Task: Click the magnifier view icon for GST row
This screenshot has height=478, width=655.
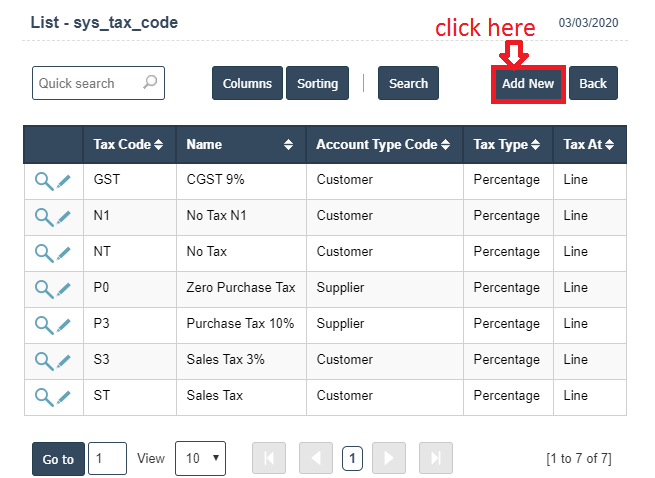Action: (x=43, y=180)
